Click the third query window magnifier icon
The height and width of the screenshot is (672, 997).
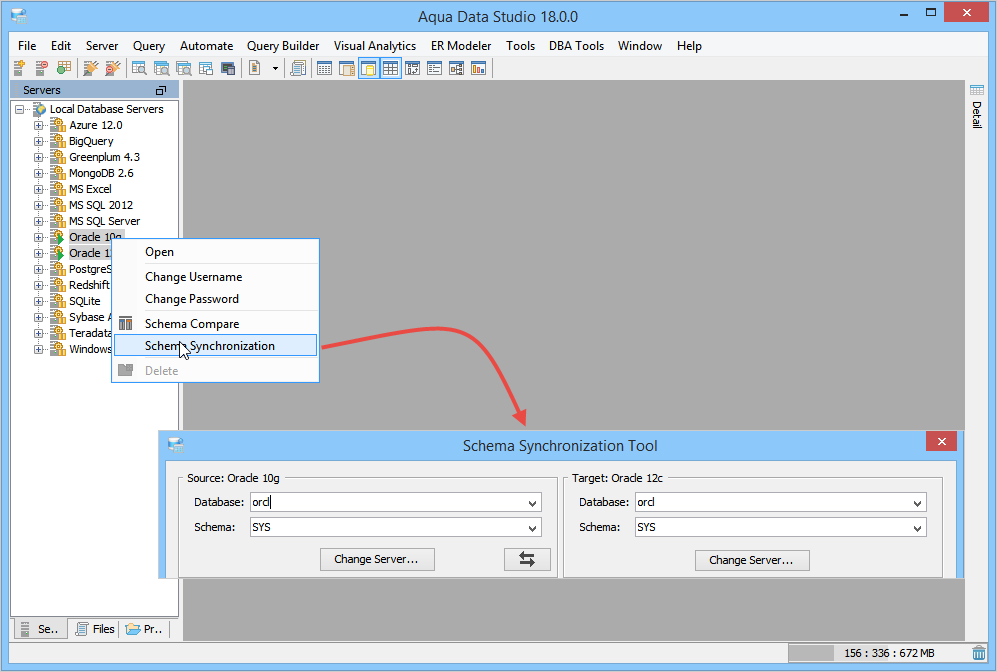click(x=184, y=68)
